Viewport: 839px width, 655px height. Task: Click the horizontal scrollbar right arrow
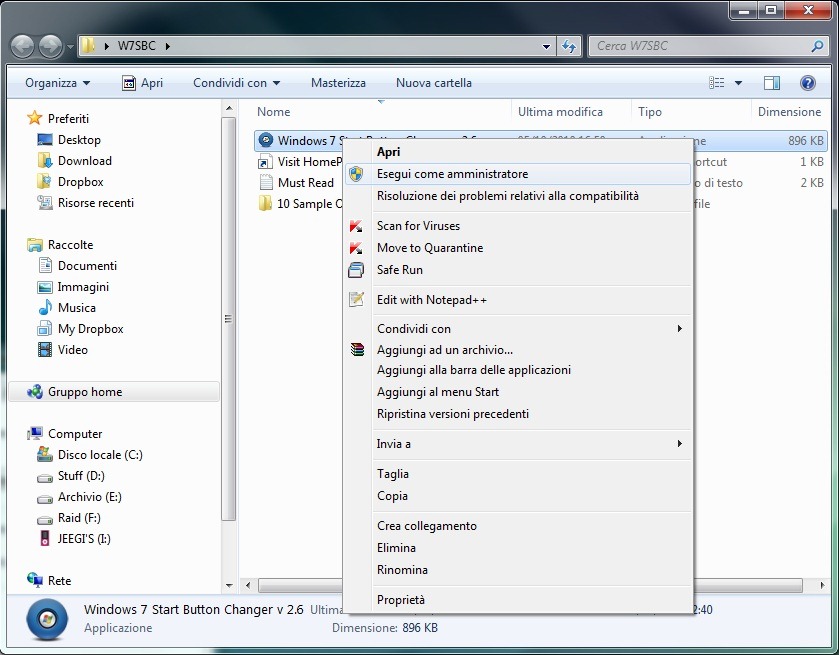pos(822,585)
